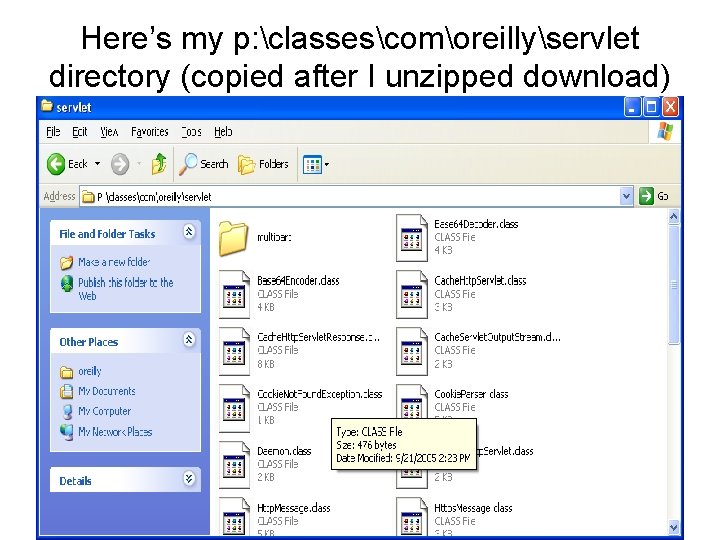Maximize the servlet window
Viewport: 720px width, 540px height.
coord(651,107)
